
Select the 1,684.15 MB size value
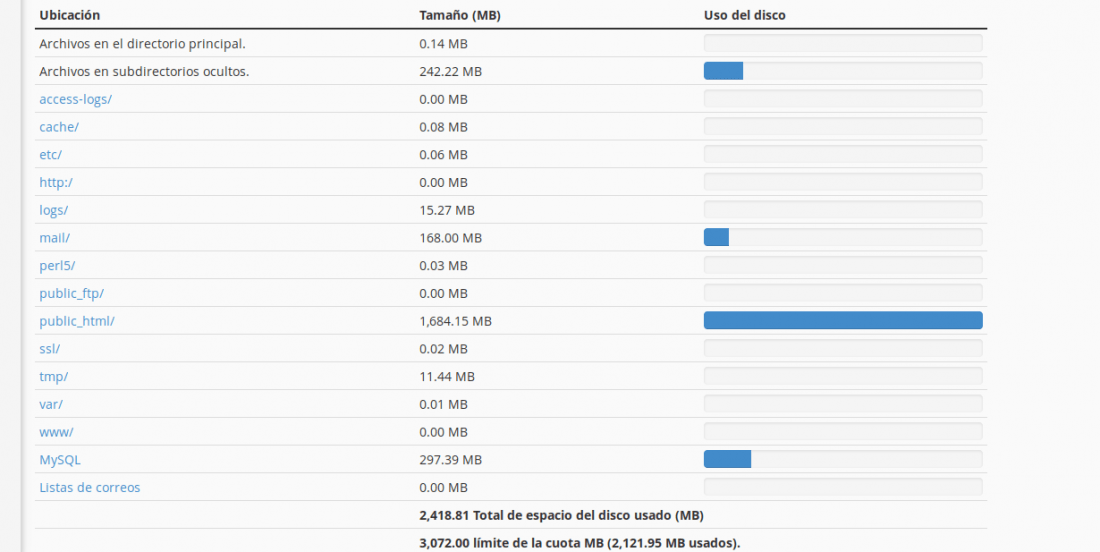click(455, 321)
